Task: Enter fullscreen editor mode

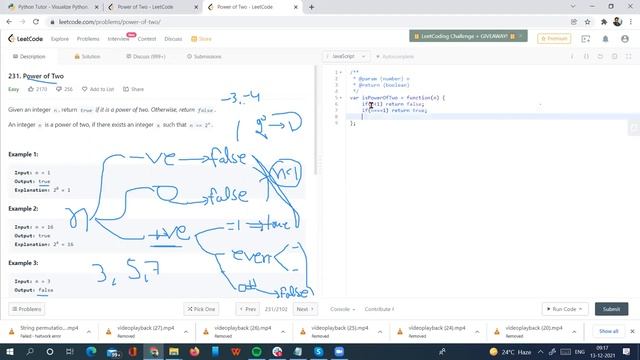Action: tap(629, 56)
